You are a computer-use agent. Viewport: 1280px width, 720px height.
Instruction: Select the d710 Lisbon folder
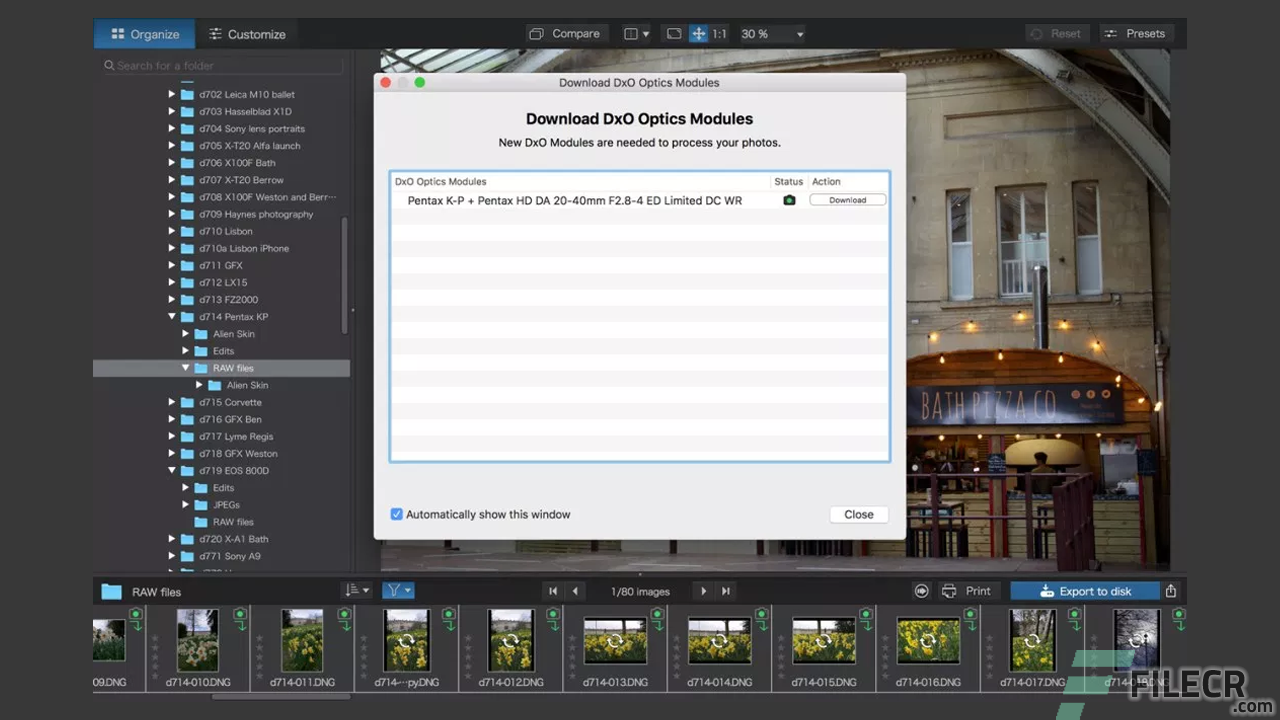(x=225, y=231)
